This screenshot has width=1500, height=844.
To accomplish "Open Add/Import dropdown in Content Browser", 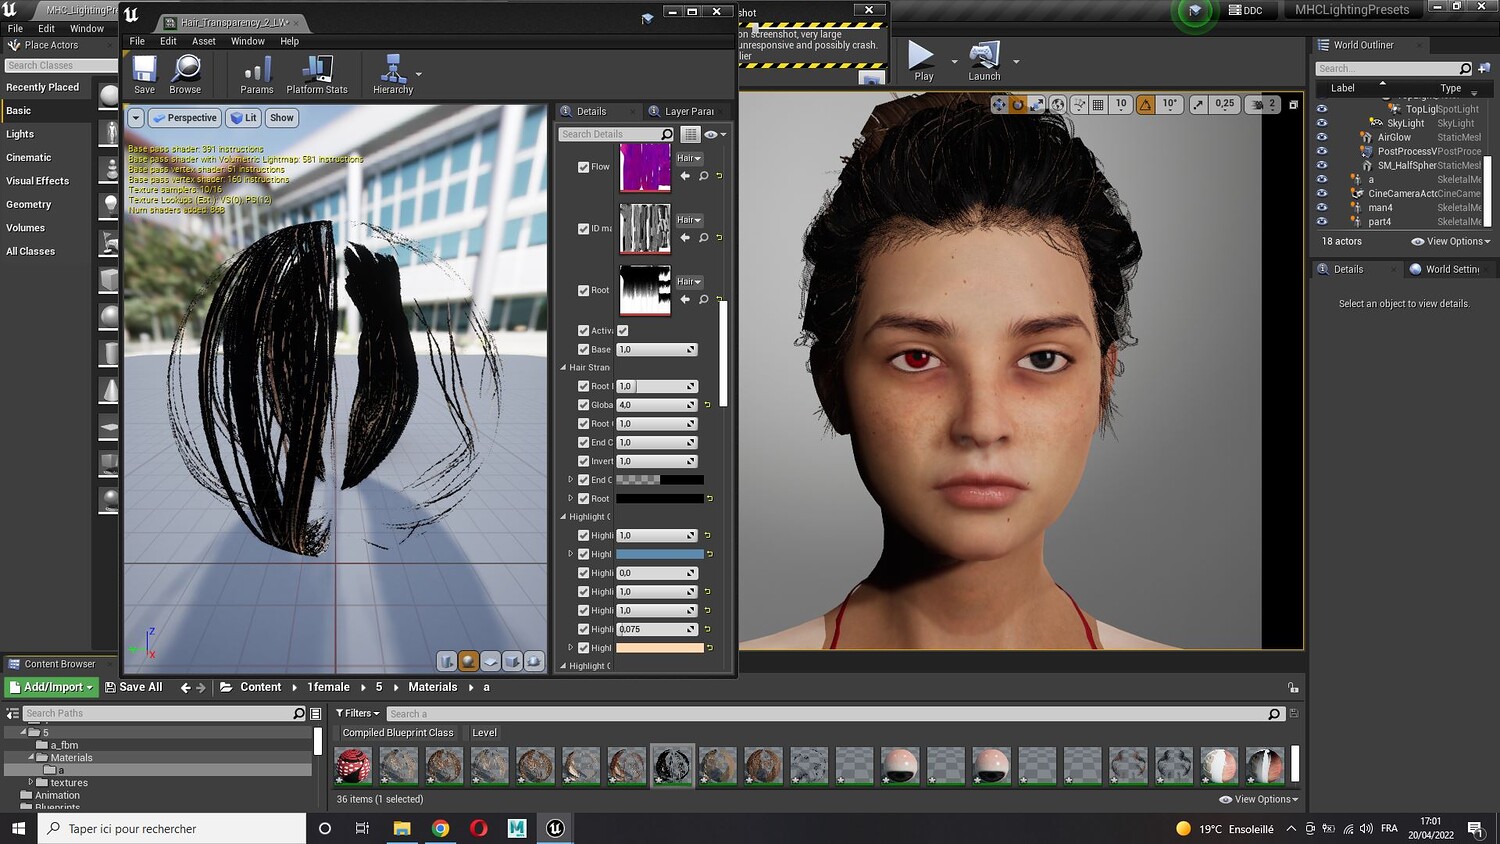I will 50,687.
